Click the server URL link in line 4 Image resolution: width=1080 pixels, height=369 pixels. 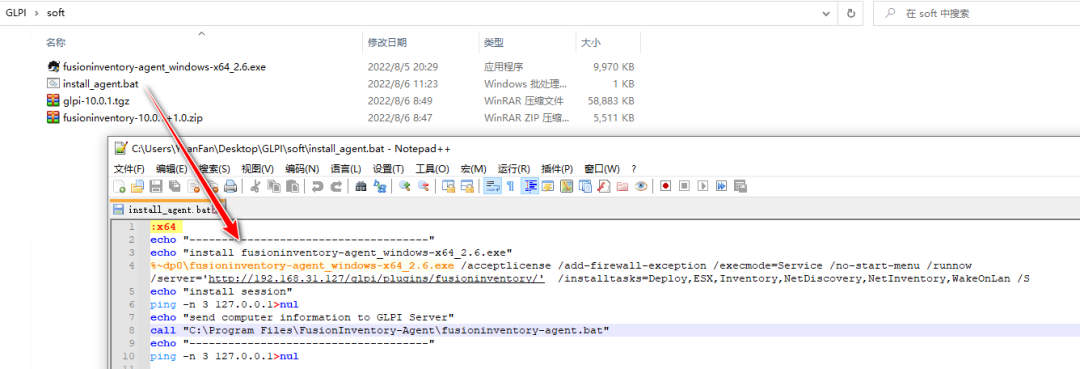(x=376, y=278)
